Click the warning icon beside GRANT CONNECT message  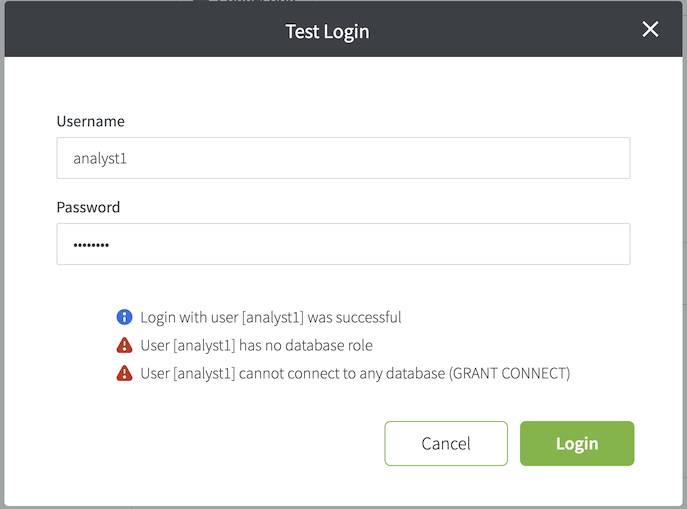[x=124, y=373]
